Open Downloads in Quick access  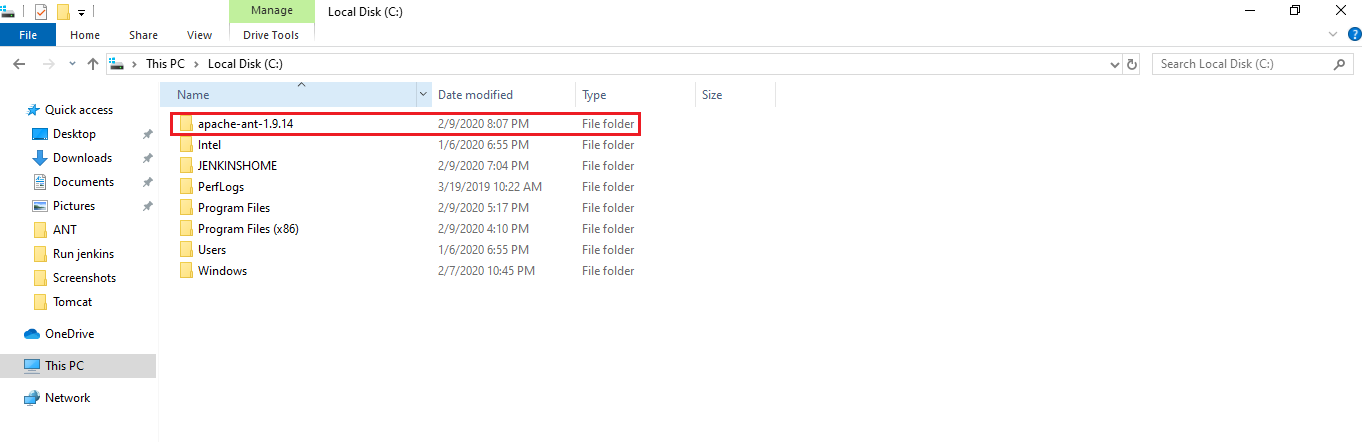(x=82, y=158)
